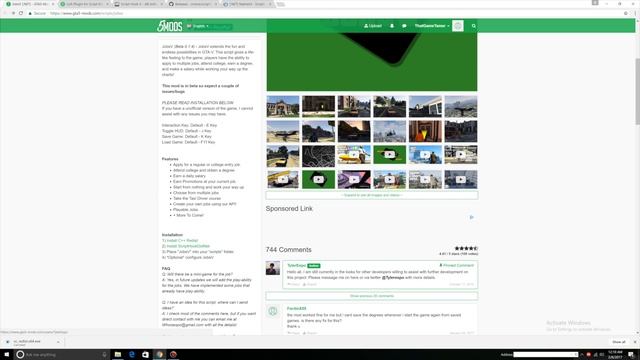The image size is (640, 360).
Task: Open first thumbnail in the first gallery row
Action: click(x=283, y=106)
